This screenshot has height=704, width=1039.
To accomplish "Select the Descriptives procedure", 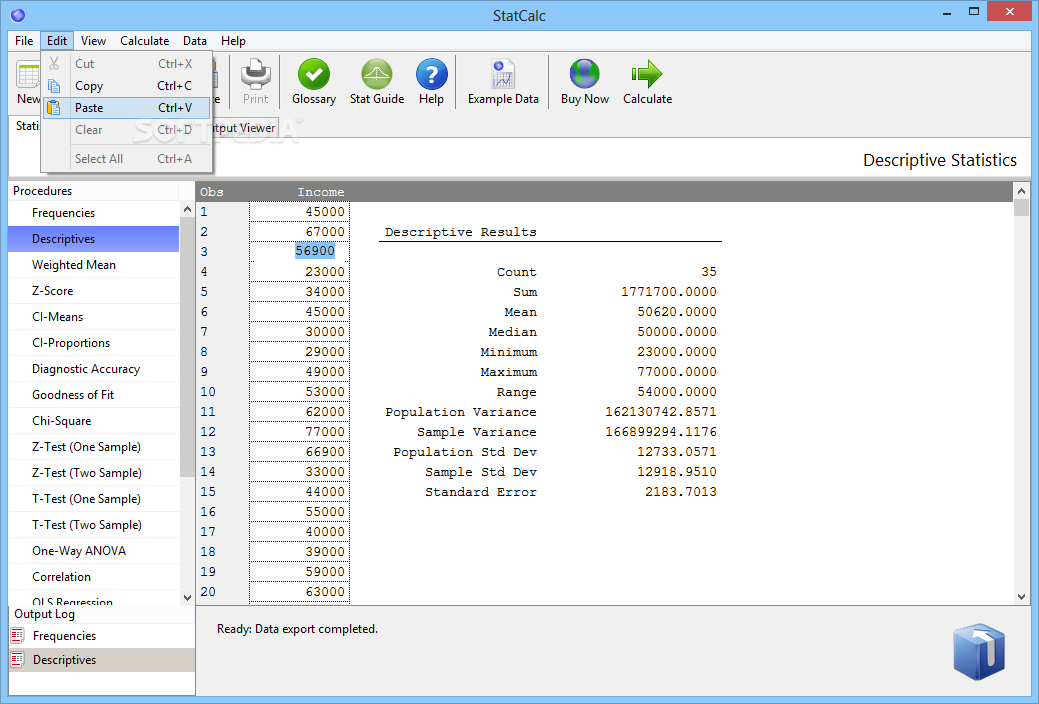I will (93, 239).
